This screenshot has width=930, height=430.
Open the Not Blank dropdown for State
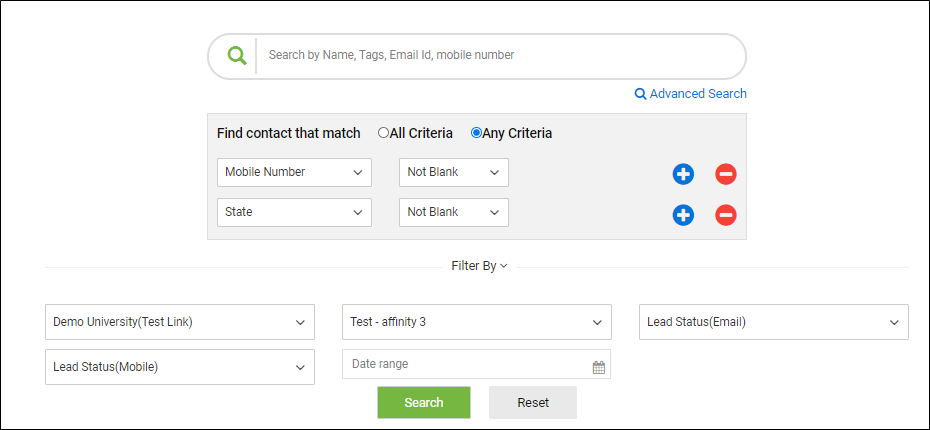tap(454, 212)
